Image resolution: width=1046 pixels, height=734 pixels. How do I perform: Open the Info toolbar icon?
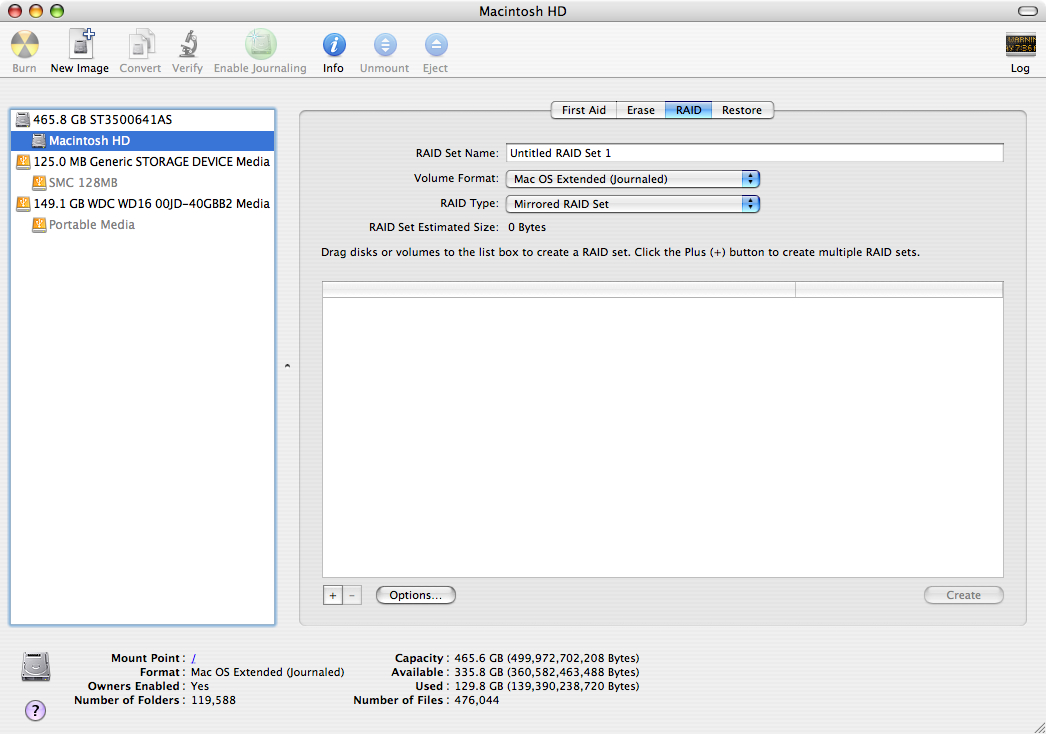(x=333, y=46)
